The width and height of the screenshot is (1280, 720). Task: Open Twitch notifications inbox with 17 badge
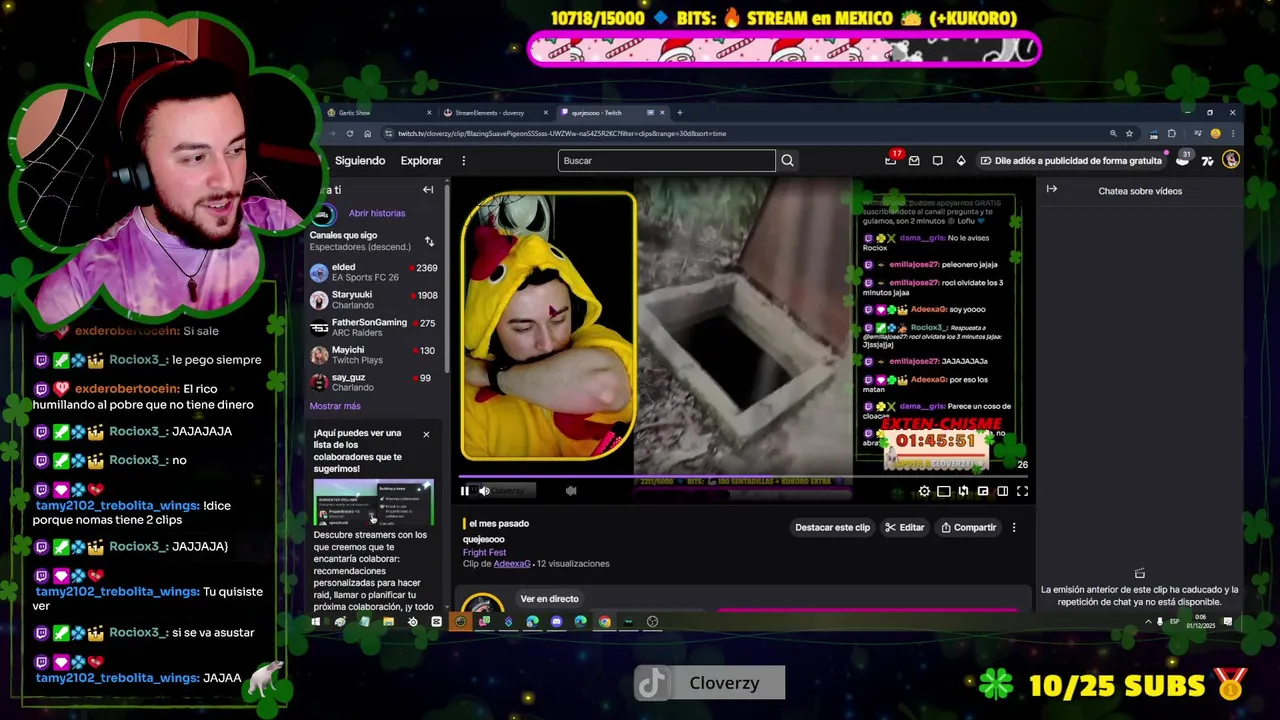[x=891, y=160]
